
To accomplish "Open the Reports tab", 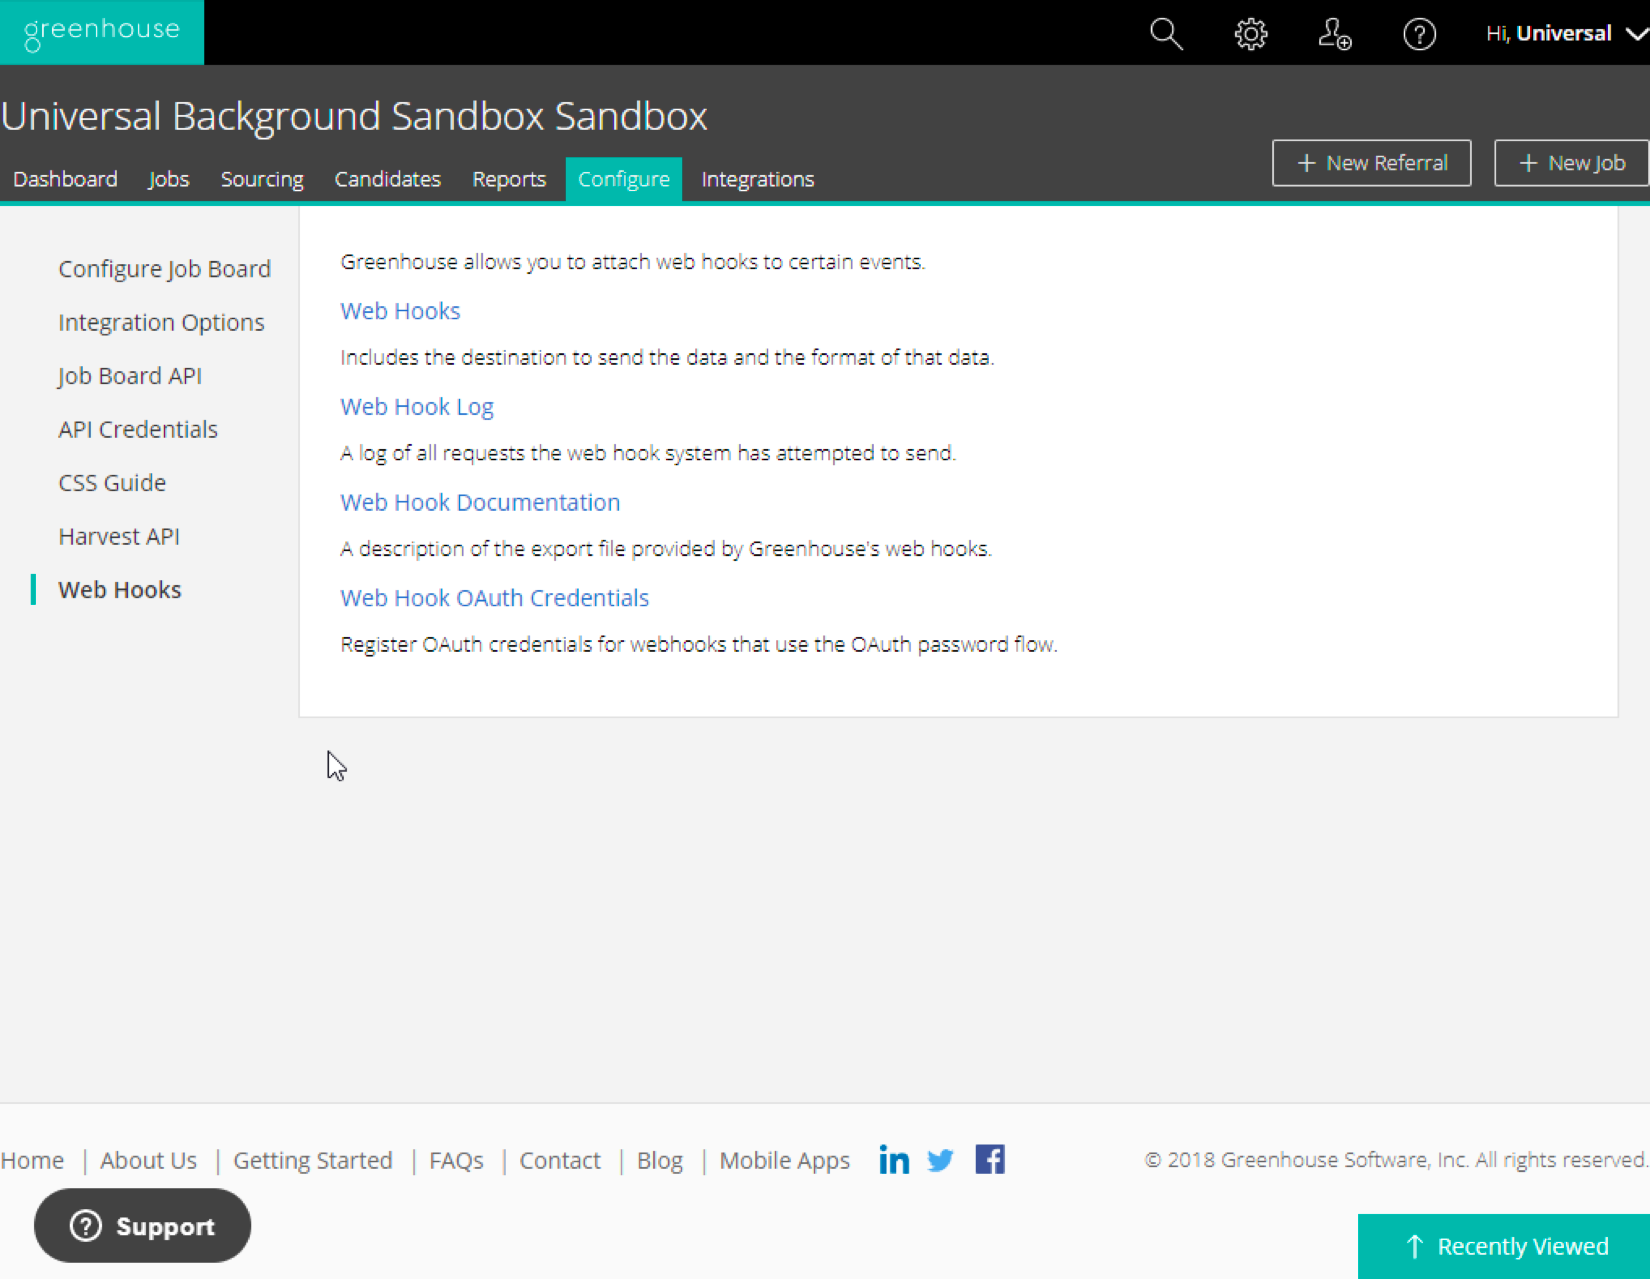I will 509,179.
